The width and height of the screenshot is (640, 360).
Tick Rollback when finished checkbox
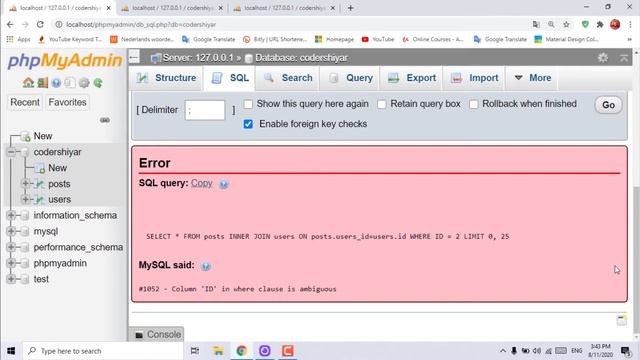click(473, 104)
